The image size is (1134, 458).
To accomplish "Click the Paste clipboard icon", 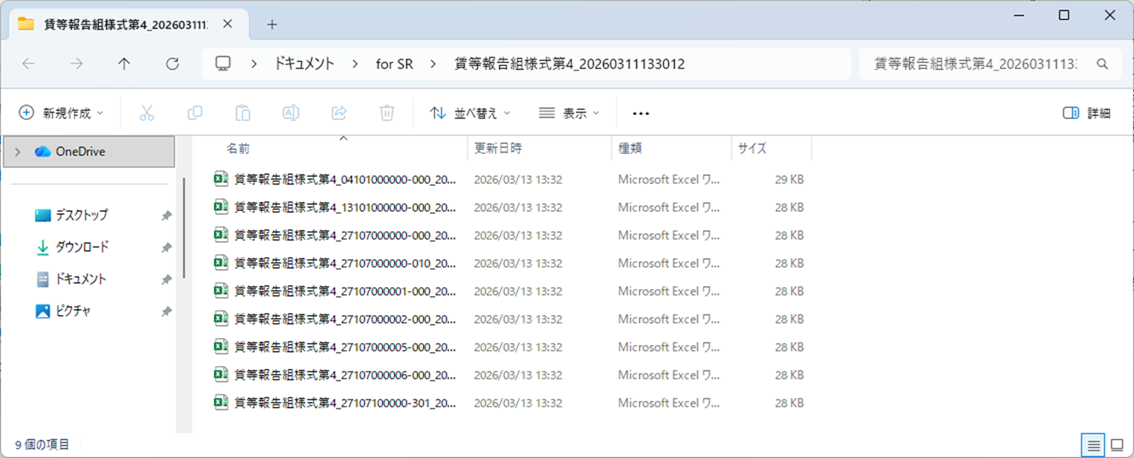I will 243,113.
